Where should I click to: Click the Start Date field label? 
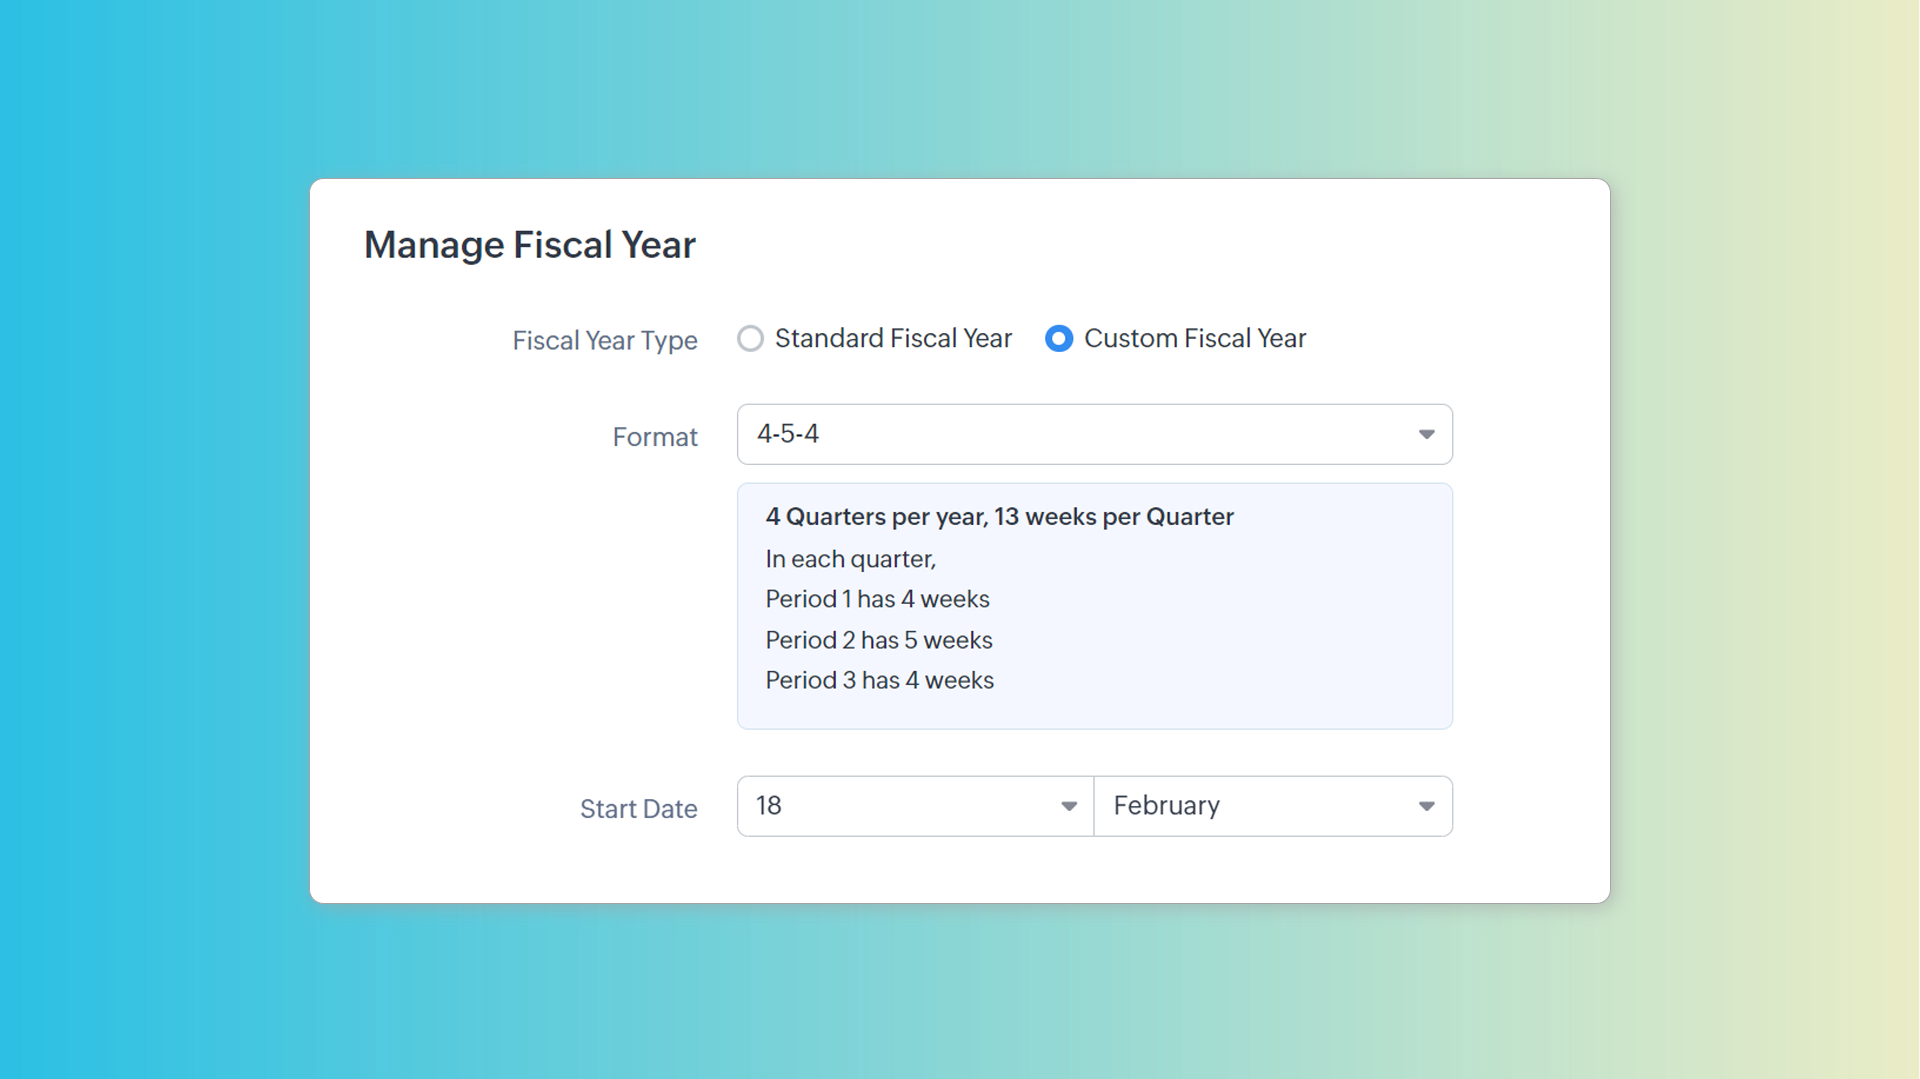[638, 809]
